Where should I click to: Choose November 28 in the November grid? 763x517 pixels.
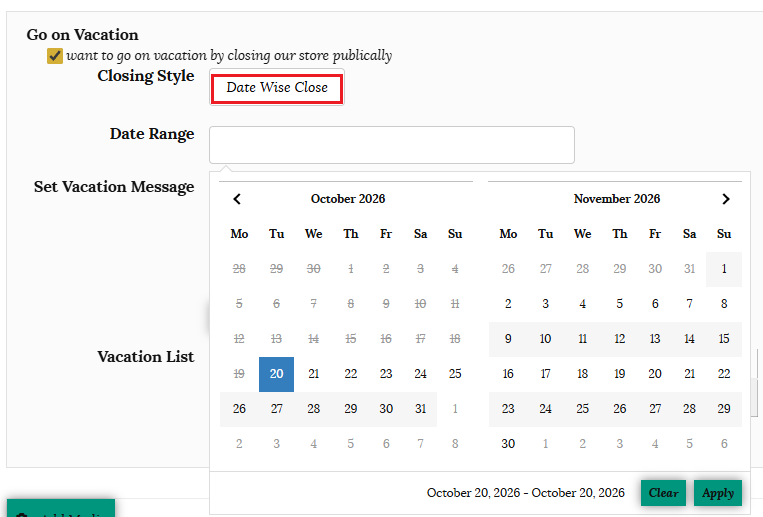click(690, 409)
